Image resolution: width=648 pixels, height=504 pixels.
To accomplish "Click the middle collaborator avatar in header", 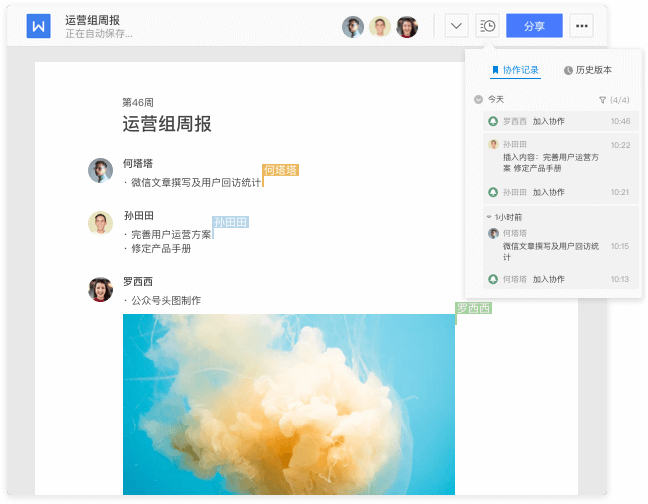I will tap(380, 27).
